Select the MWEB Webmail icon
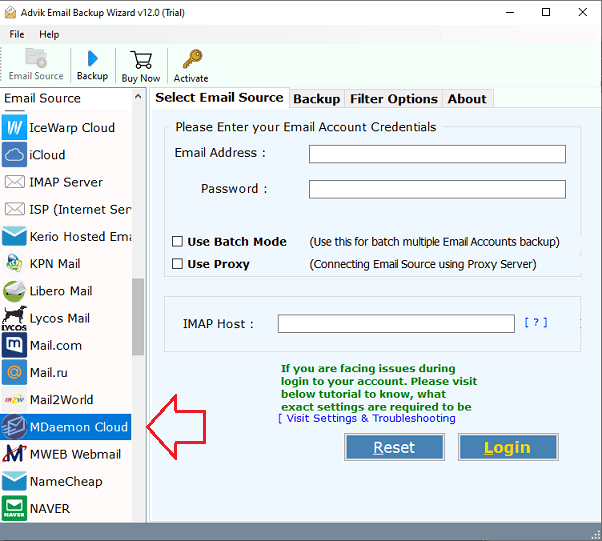The height and width of the screenshot is (541, 602). 14,454
